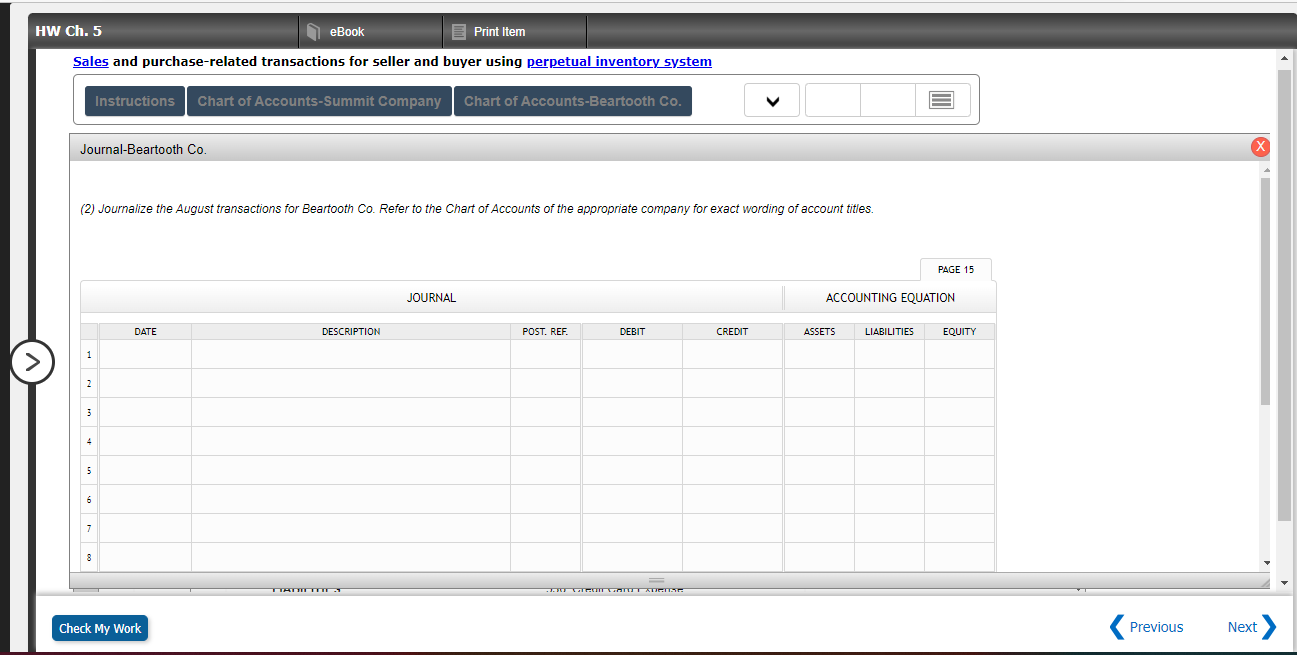Open Chart of Accounts-Beartooth Co. tab

(572, 100)
